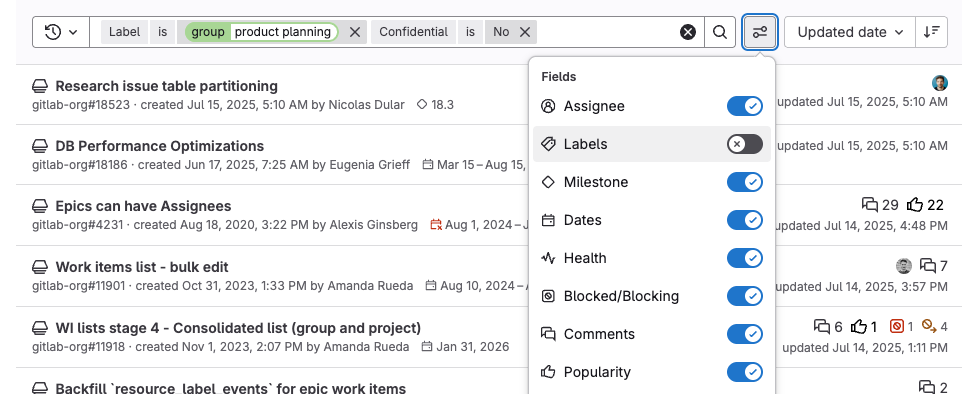962x394 pixels.
Task: Click the orange blocking 4 icon
Action: tap(934, 326)
